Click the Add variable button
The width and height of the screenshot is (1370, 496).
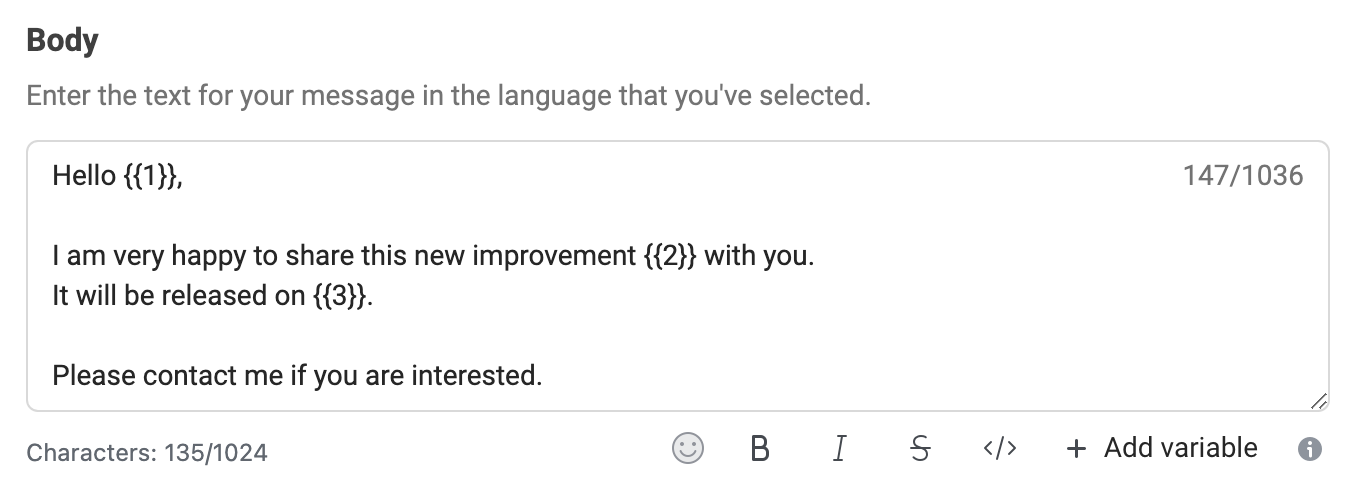(1162, 448)
